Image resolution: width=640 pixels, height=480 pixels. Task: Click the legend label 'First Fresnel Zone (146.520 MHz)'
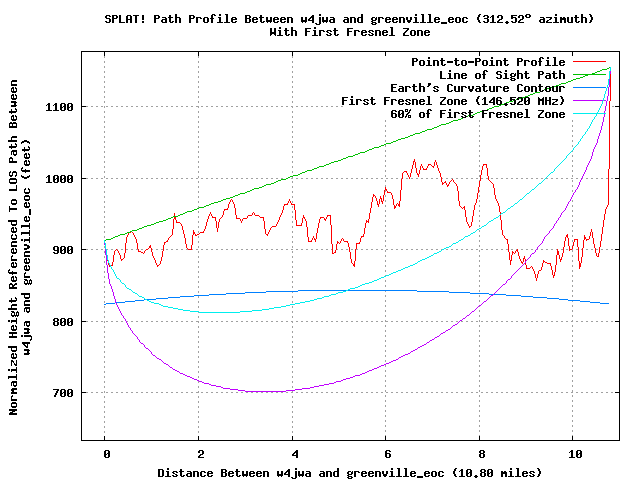point(453,101)
